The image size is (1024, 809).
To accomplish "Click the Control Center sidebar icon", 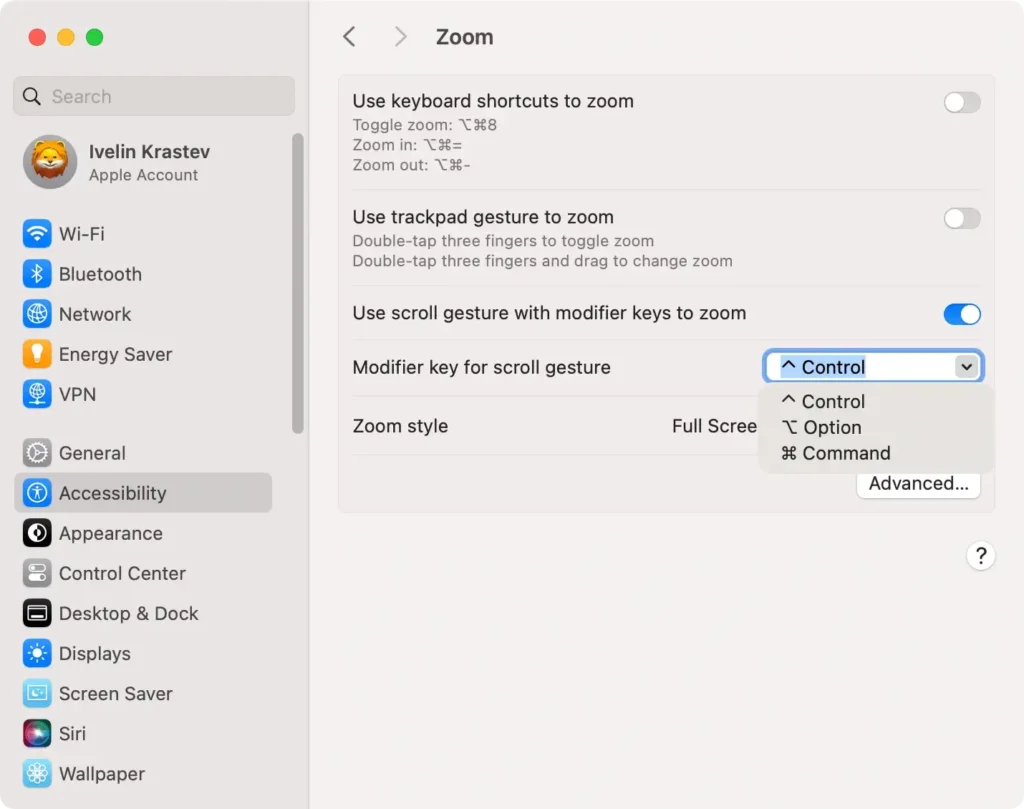I will coord(31,573).
